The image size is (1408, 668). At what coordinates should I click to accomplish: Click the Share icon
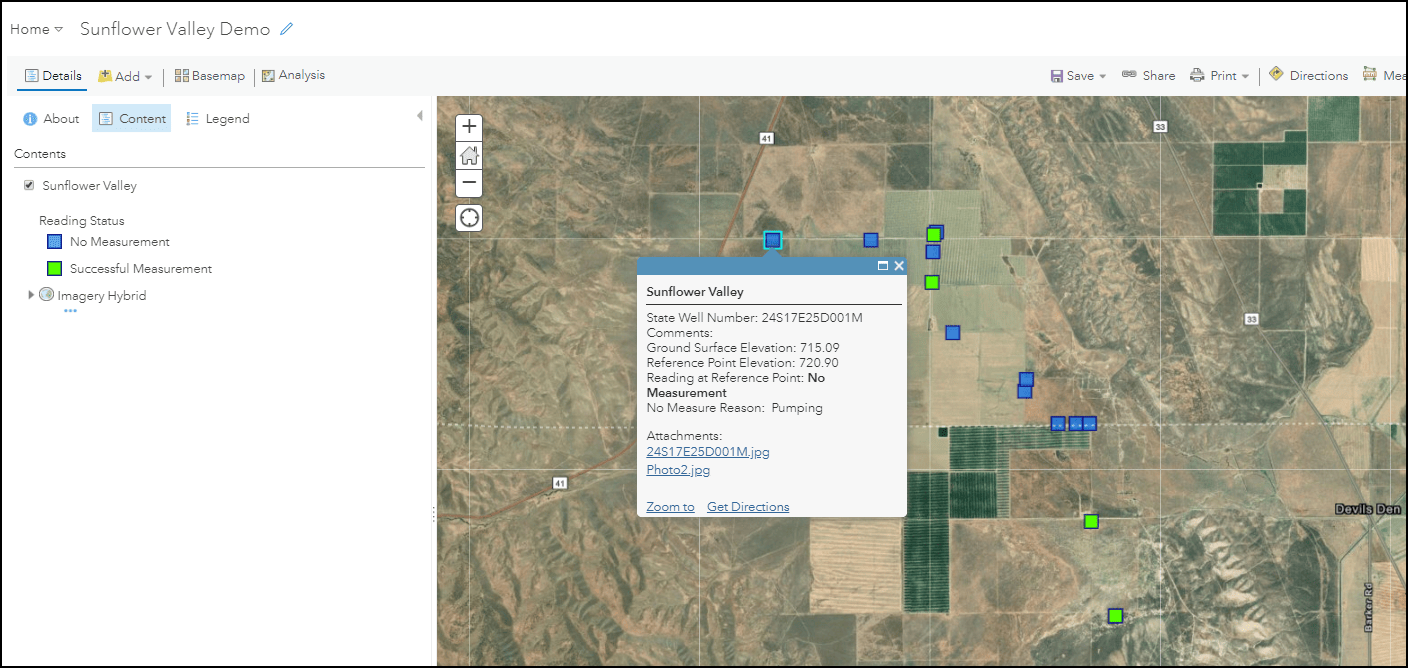click(x=1148, y=75)
